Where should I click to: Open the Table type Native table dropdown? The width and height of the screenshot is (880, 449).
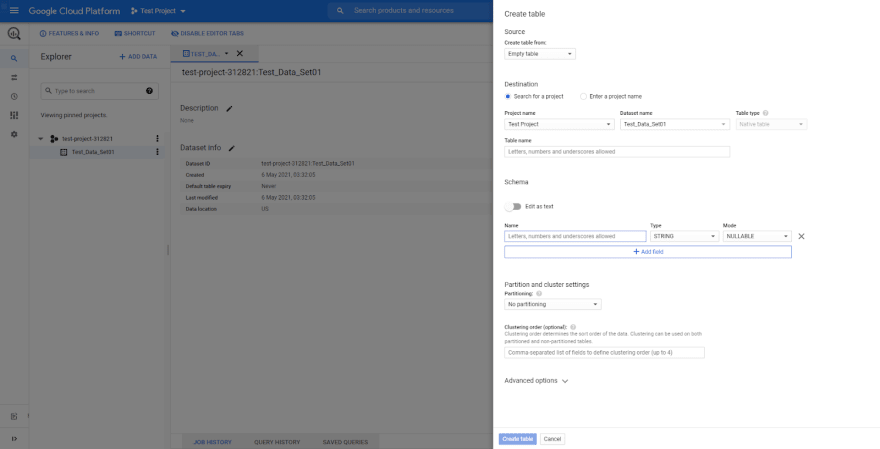coord(771,124)
